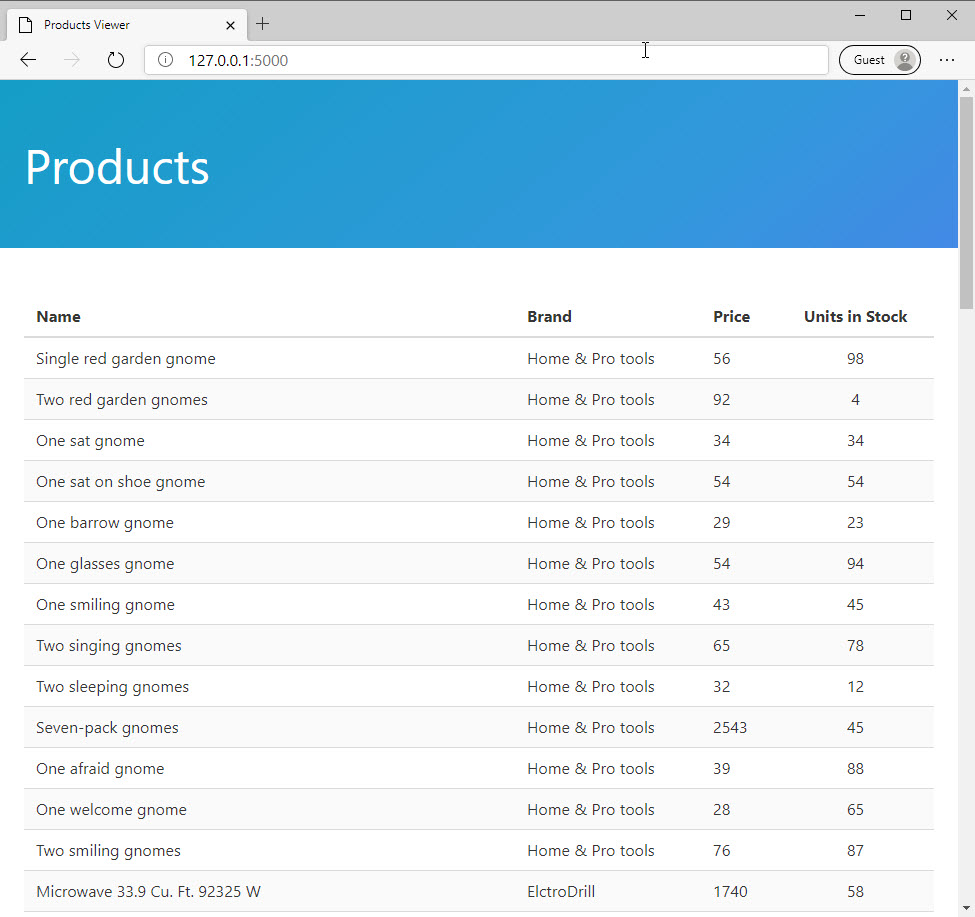Open Home & Pro tools for Two red garden gnomes
This screenshot has height=917, width=975.
[x=590, y=399]
